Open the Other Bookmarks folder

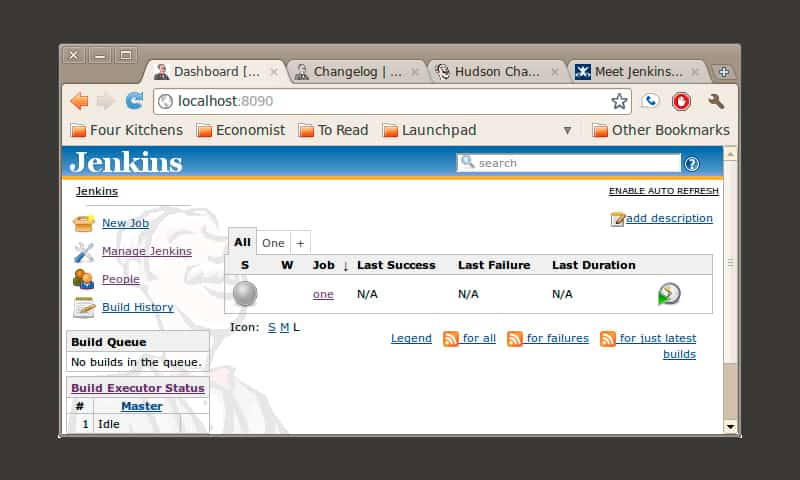[661, 130]
